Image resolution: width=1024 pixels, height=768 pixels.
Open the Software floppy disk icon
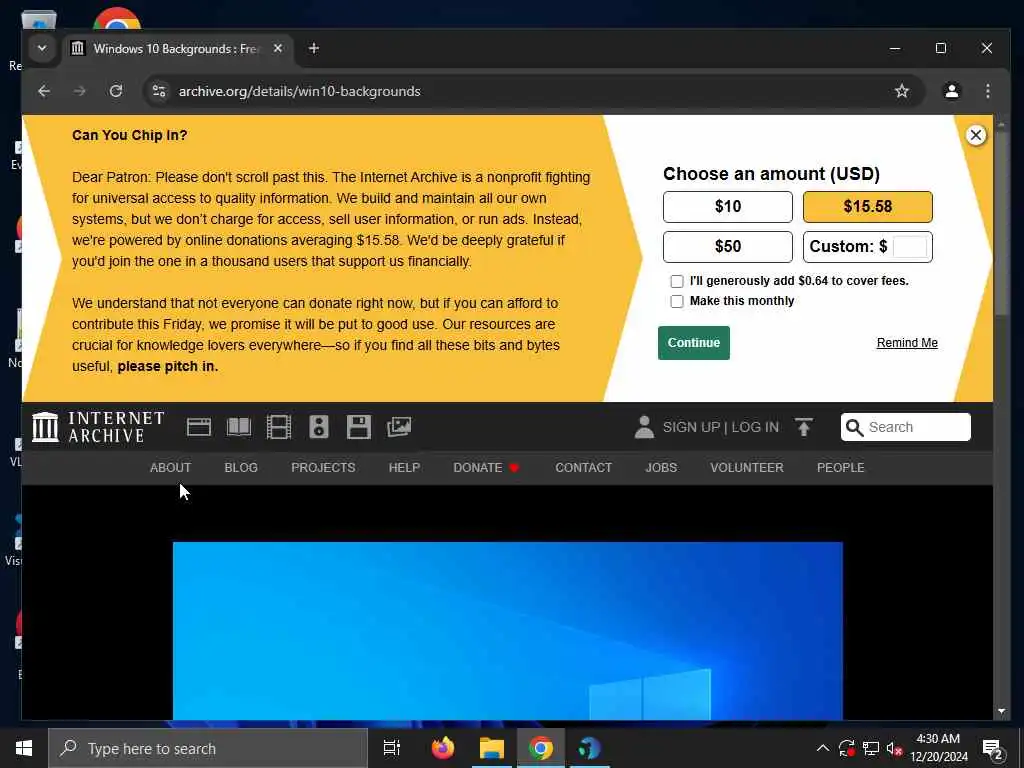tap(359, 427)
